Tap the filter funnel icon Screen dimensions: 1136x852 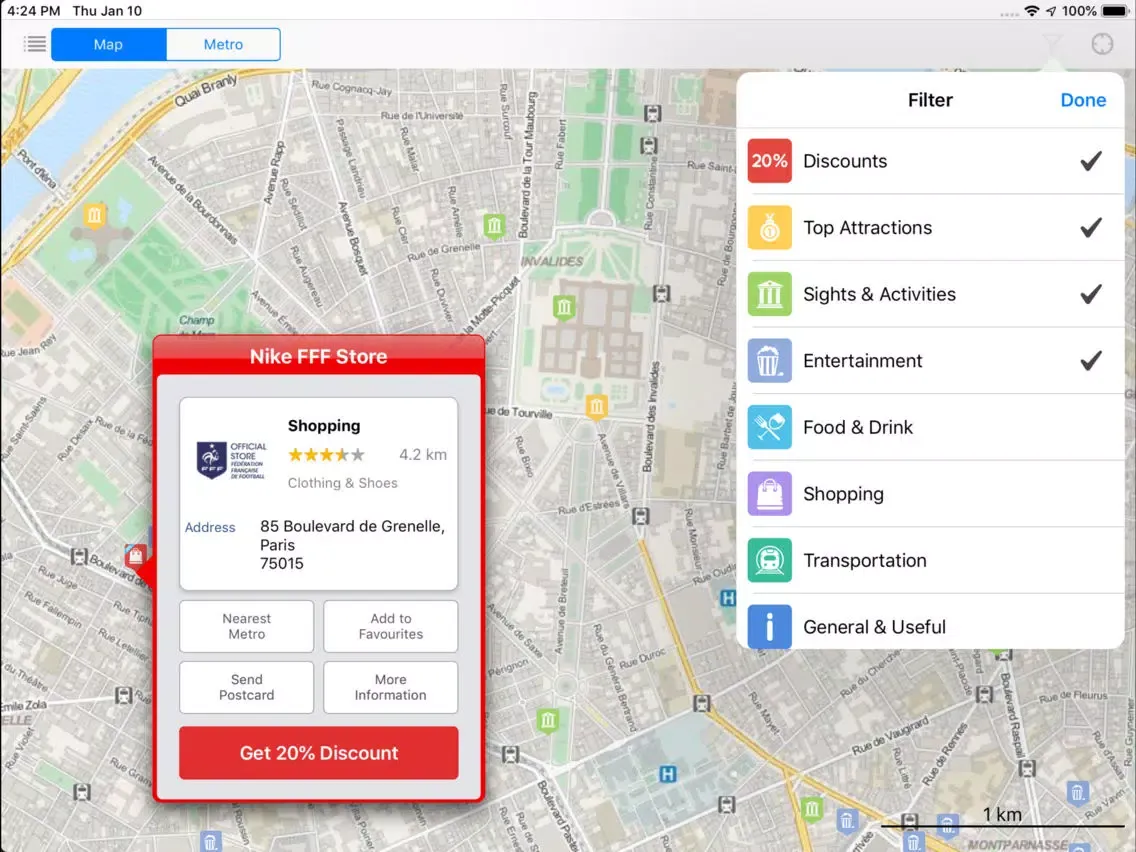1052,44
